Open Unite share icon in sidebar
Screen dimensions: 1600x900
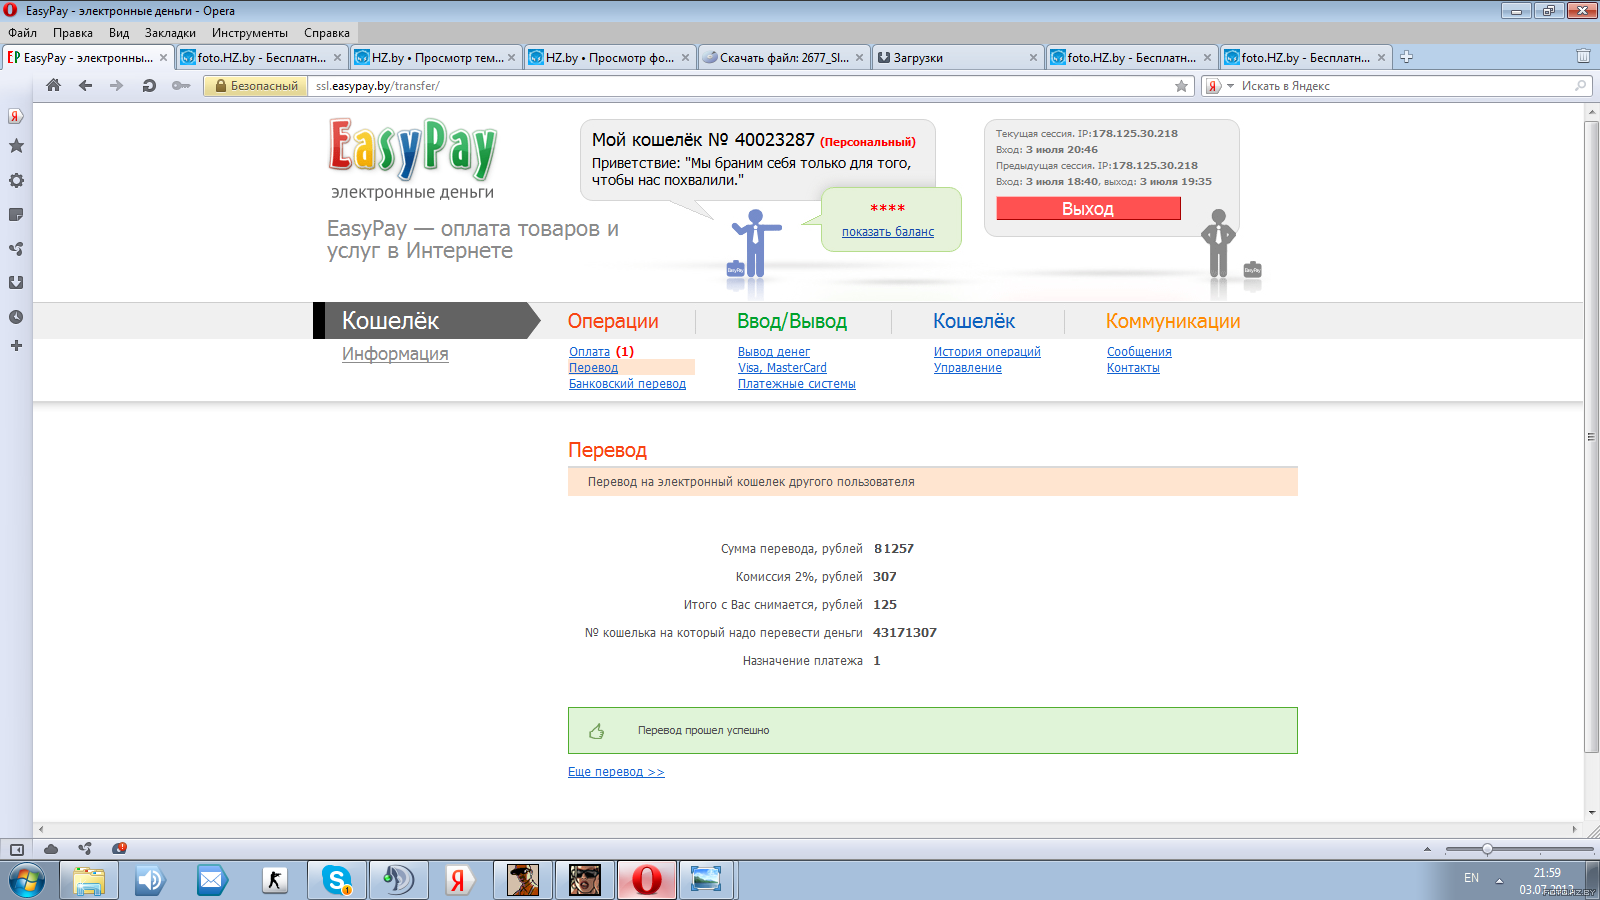16,249
